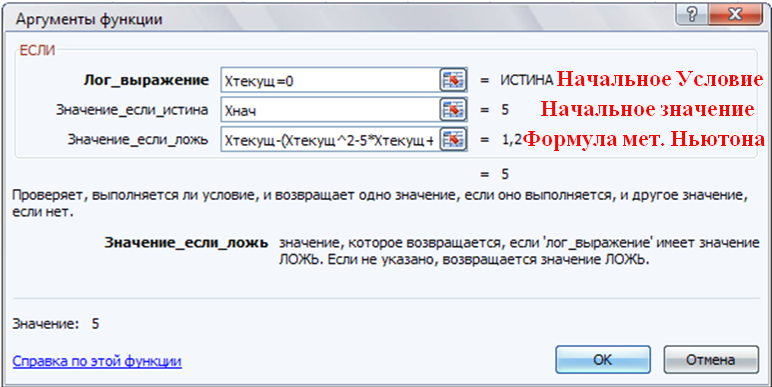
Task: Click range selector icon for Значение_если_ложь field
Action: (x=452, y=140)
